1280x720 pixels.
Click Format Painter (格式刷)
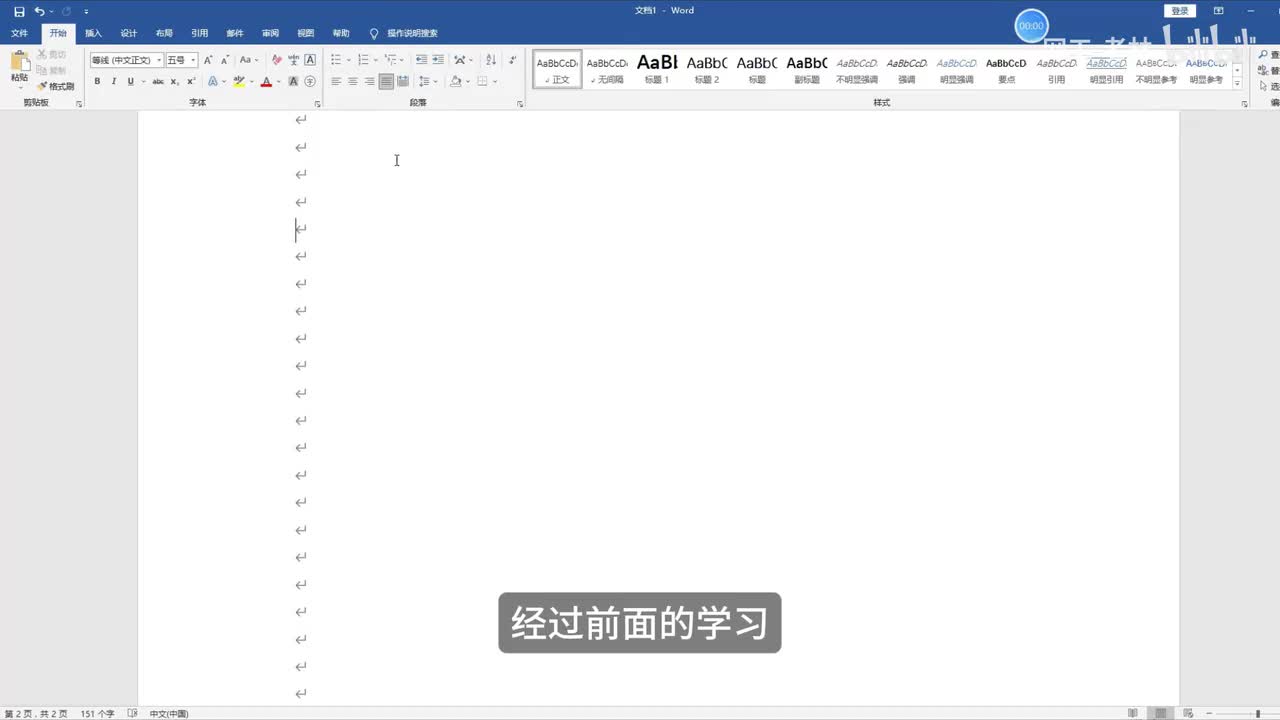[56, 86]
